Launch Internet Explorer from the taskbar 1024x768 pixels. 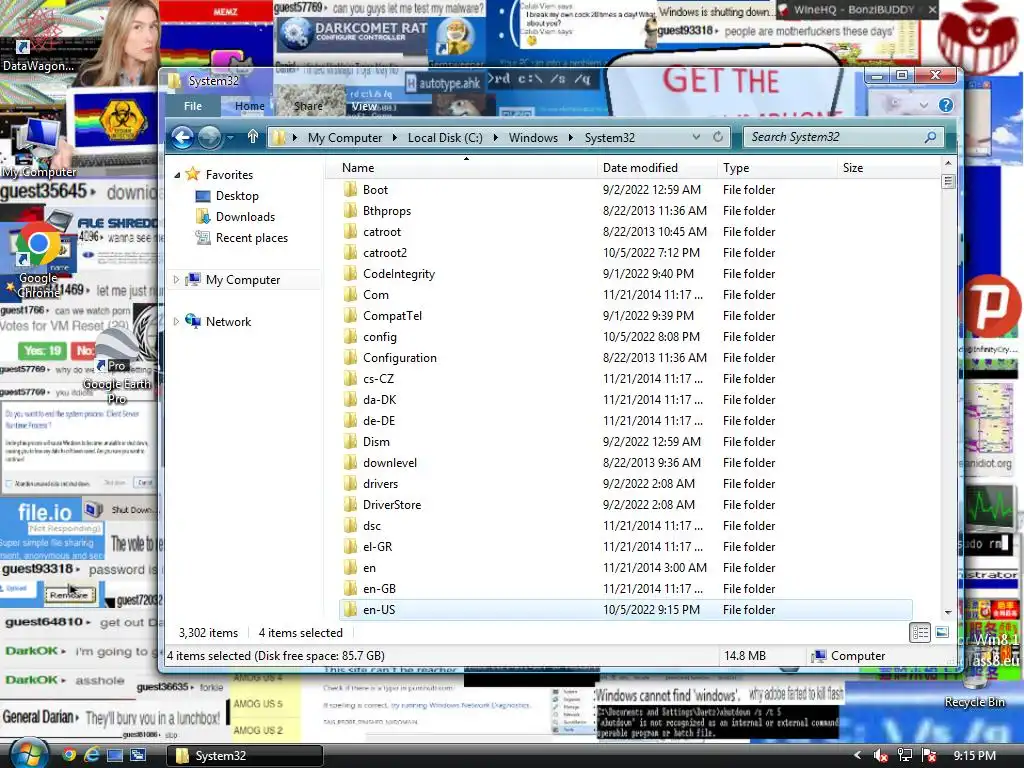pos(91,755)
